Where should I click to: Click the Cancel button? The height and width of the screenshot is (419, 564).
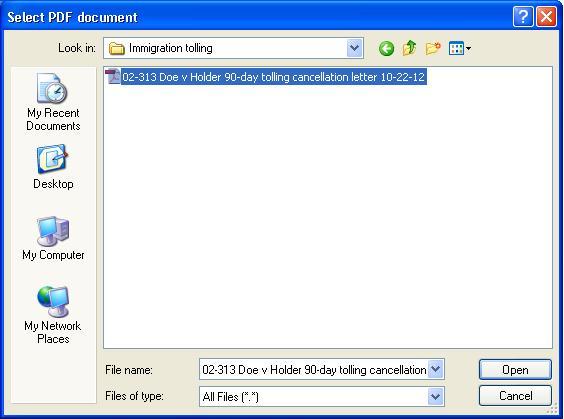[x=515, y=396]
